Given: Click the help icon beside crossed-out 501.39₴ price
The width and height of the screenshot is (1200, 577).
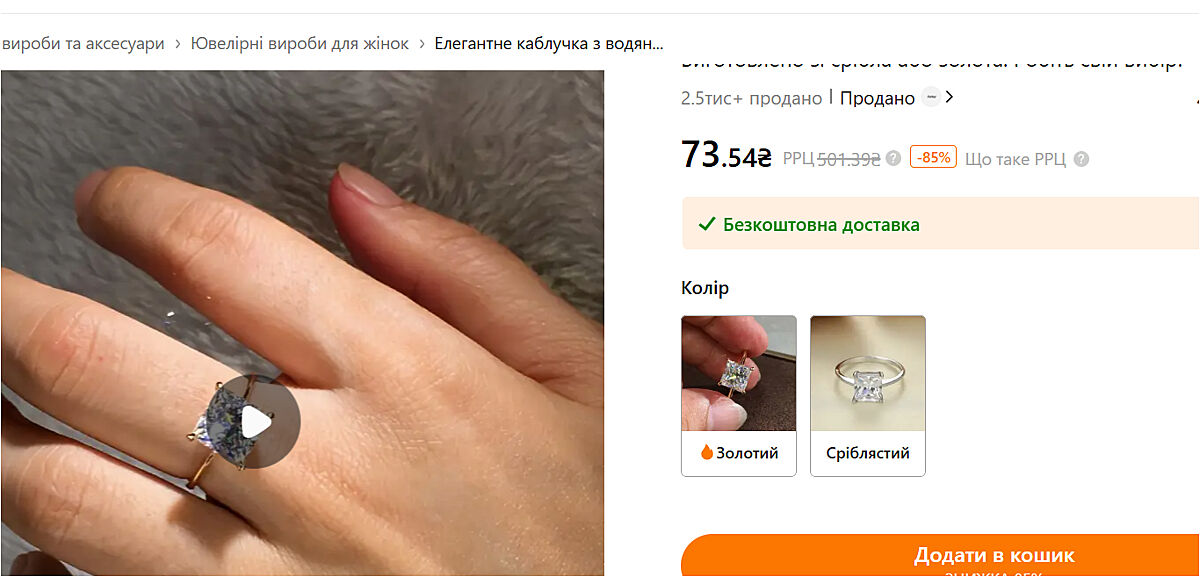Looking at the screenshot, I should [893, 158].
